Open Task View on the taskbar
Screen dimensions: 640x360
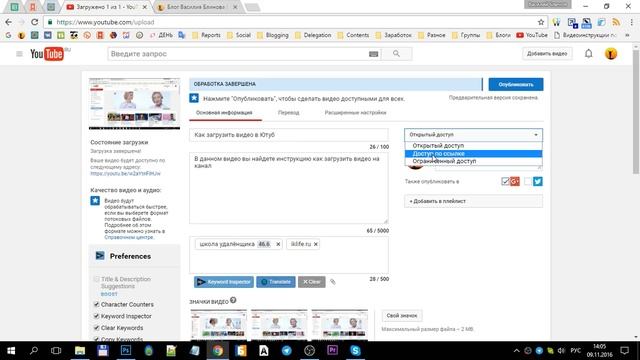coord(56,351)
